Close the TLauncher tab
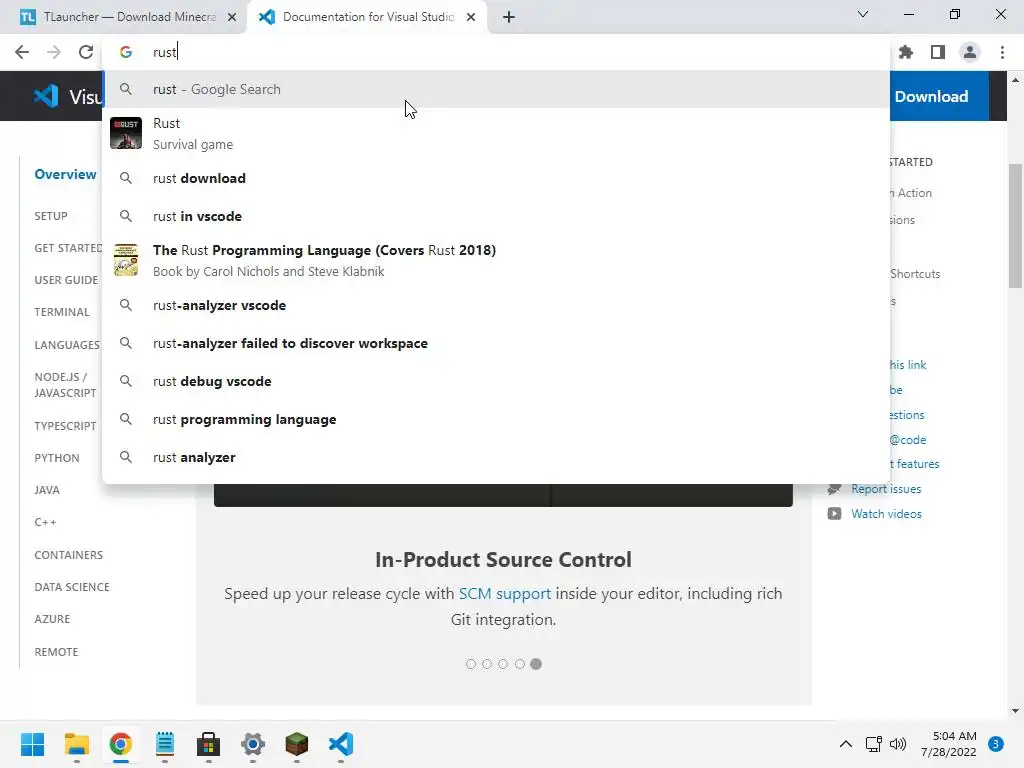This screenshot has width=1024, height=768. pyautogui.click(x=232, y=17)
